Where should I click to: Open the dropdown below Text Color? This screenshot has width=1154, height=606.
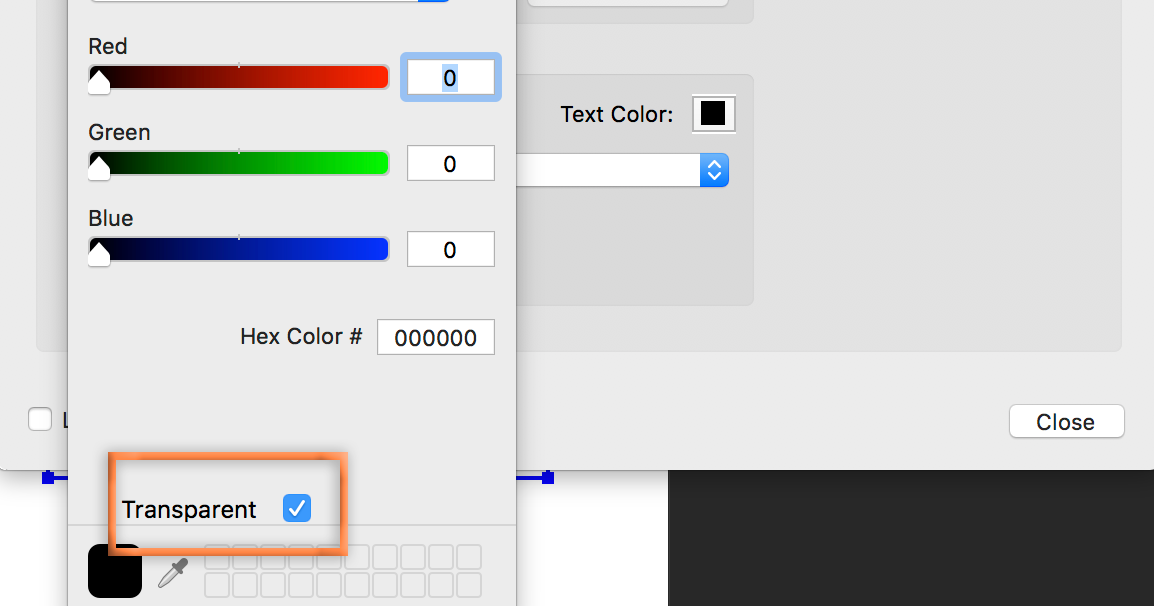[x=623, y=170]
